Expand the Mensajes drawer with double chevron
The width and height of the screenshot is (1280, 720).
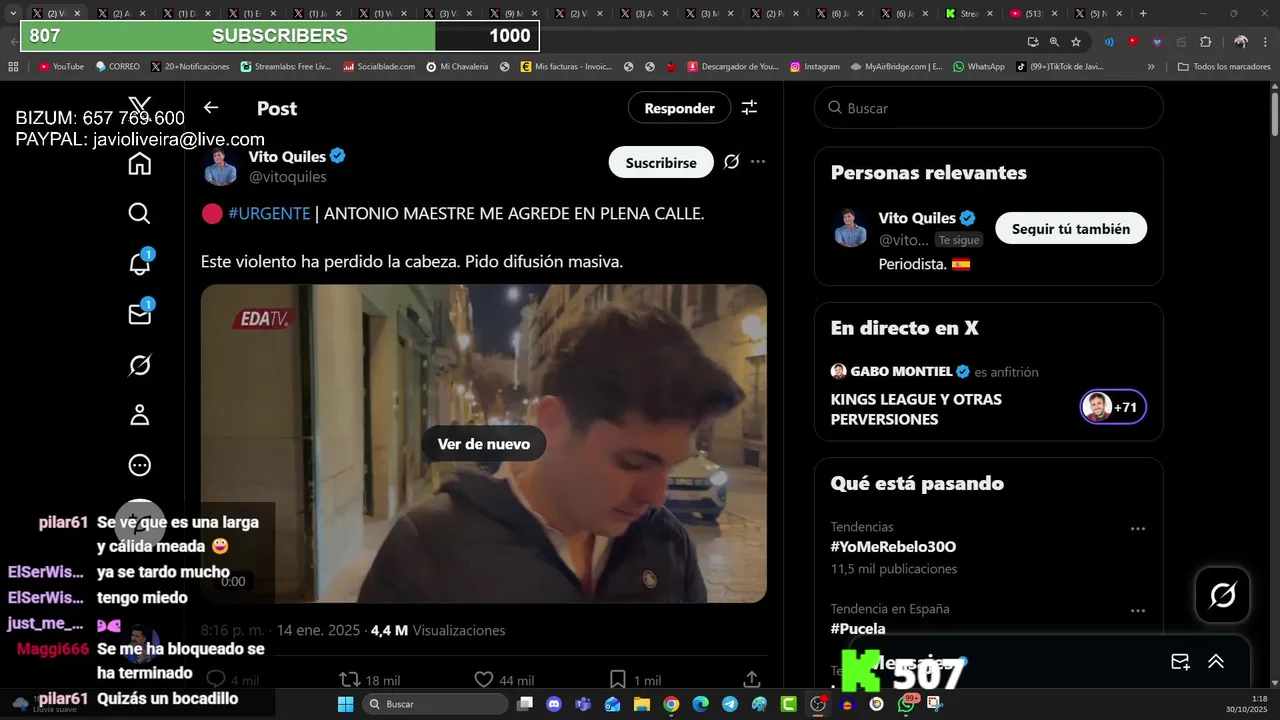(x=1216, y=662)
